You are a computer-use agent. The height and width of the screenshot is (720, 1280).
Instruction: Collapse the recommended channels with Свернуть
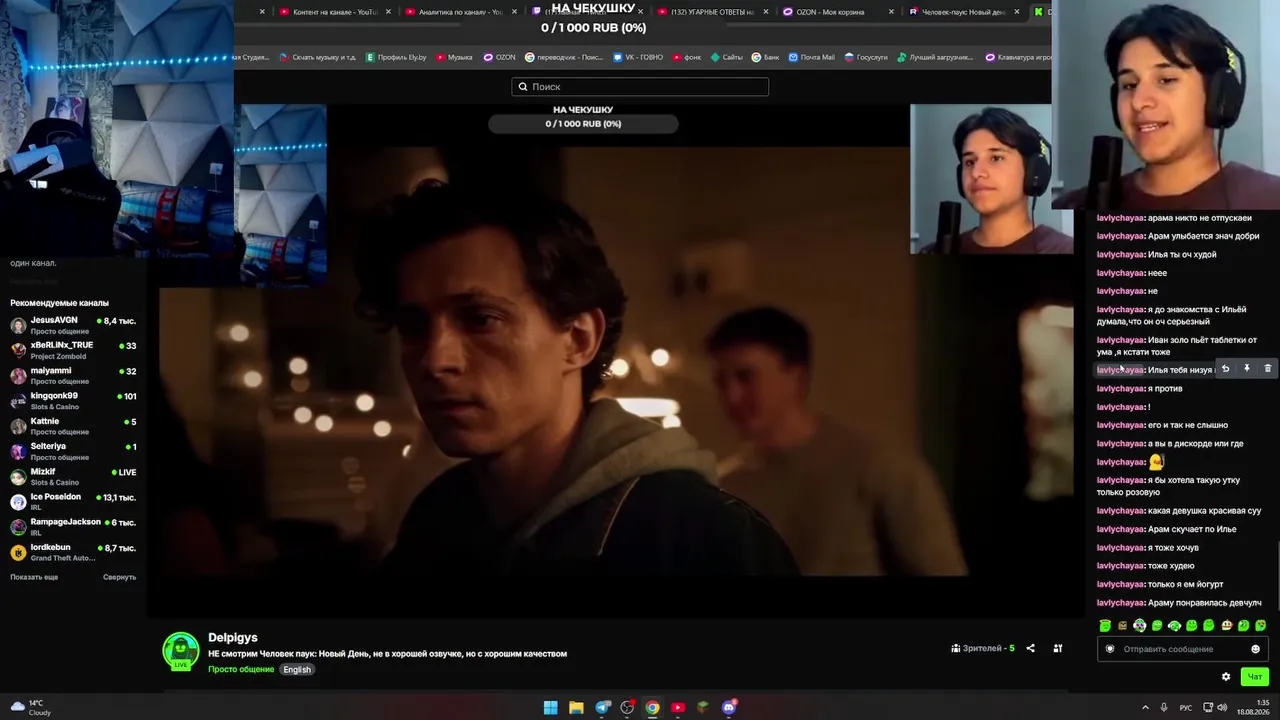tap(119, 577)
